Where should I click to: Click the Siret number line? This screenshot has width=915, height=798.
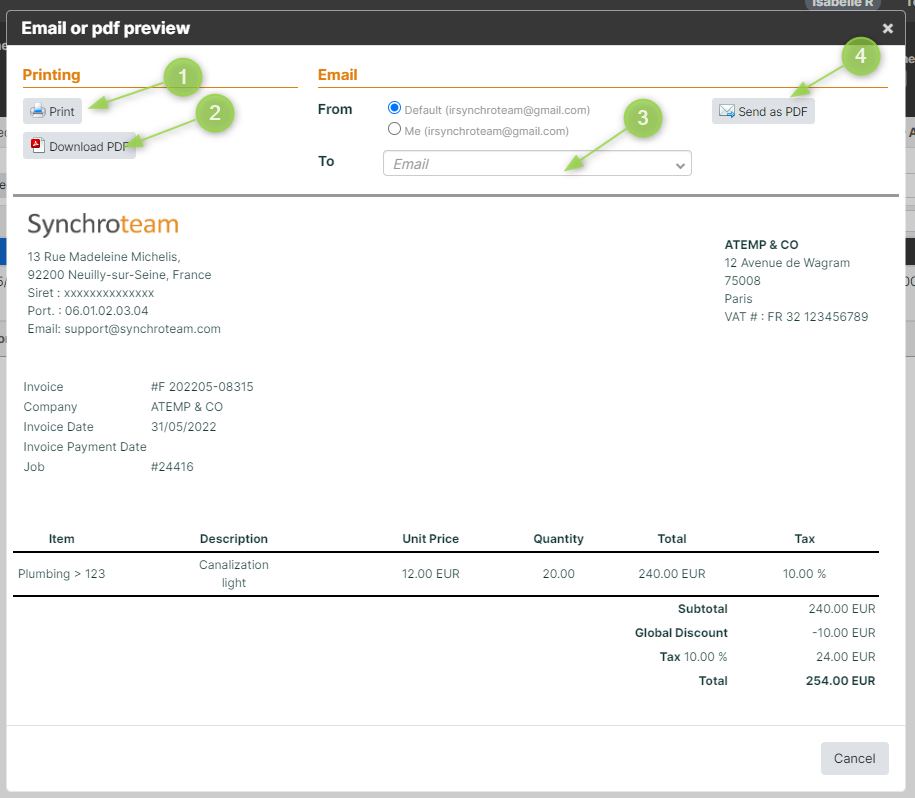point(90,293)
